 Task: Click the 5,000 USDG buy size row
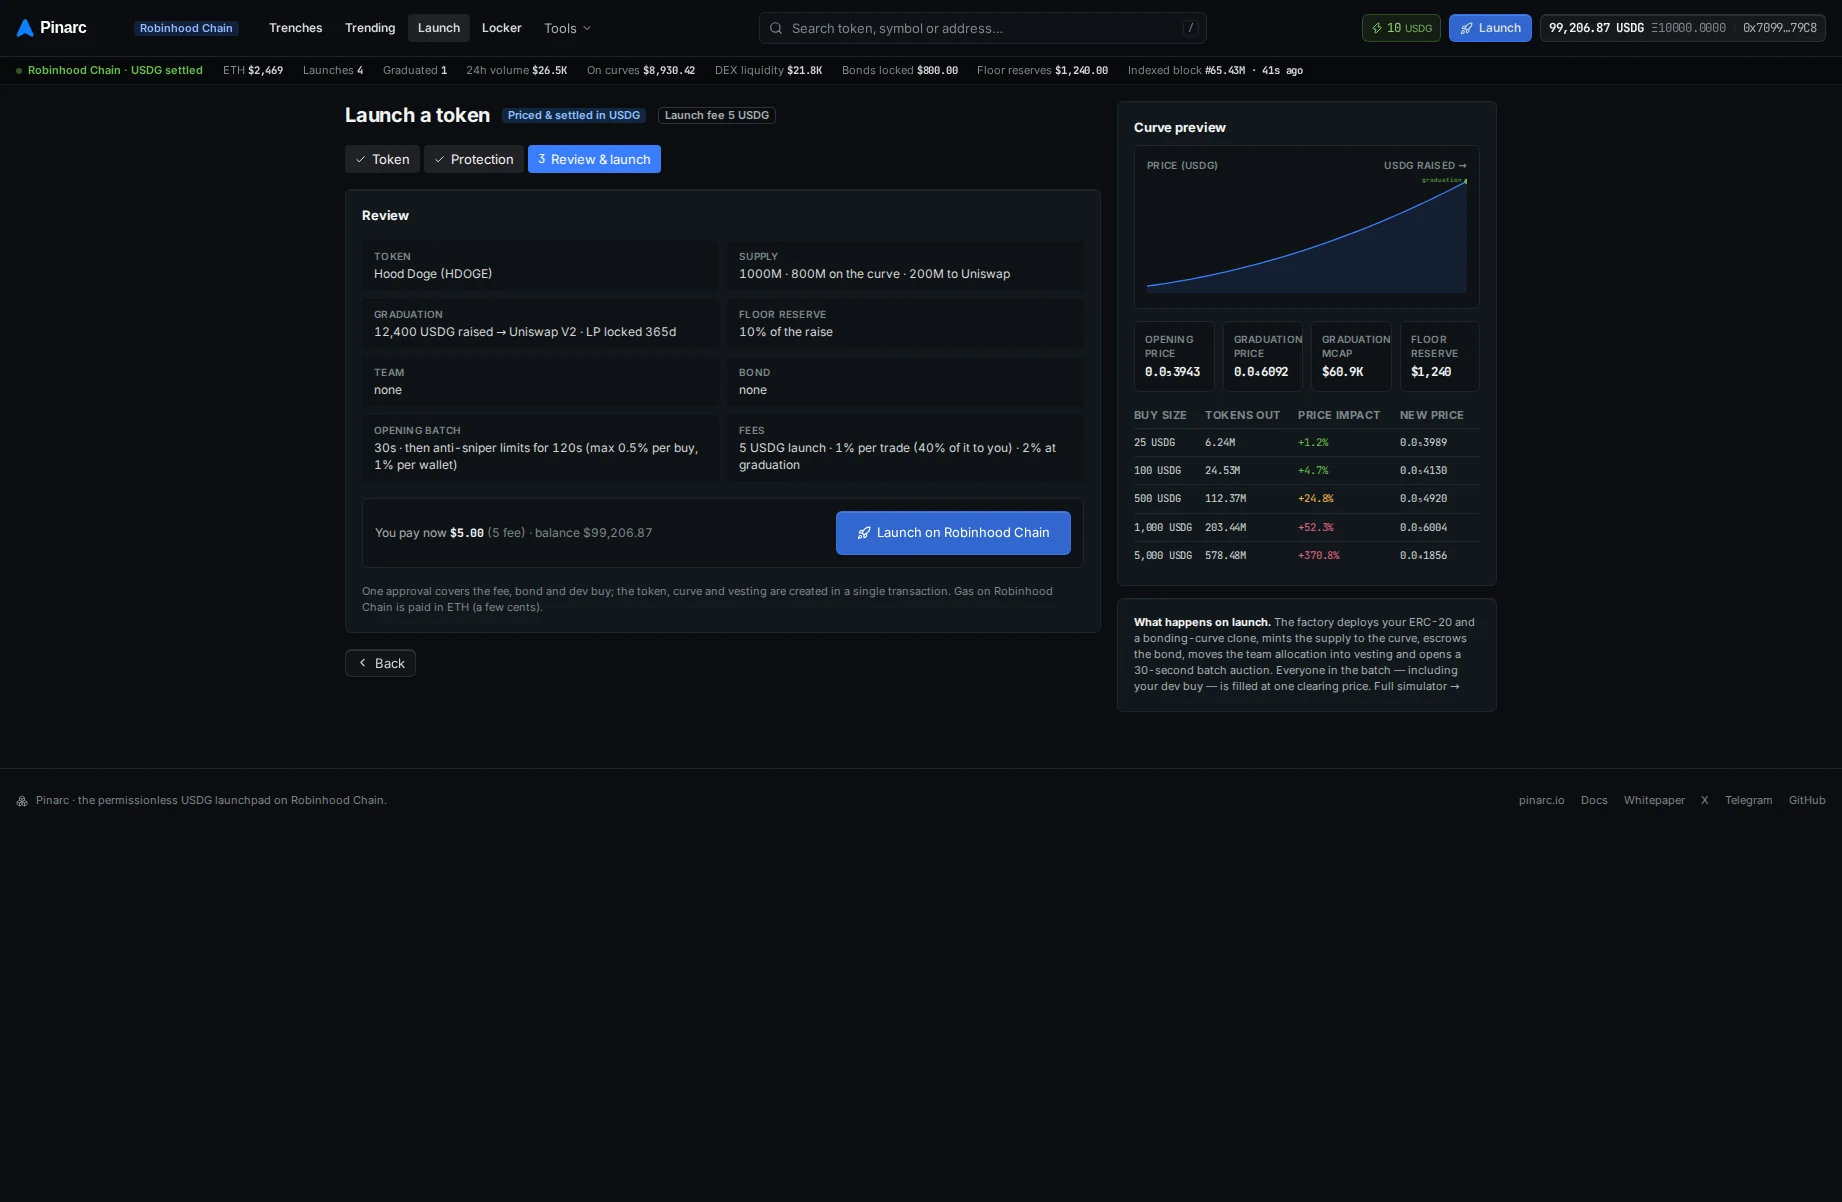pos(1306,555)
